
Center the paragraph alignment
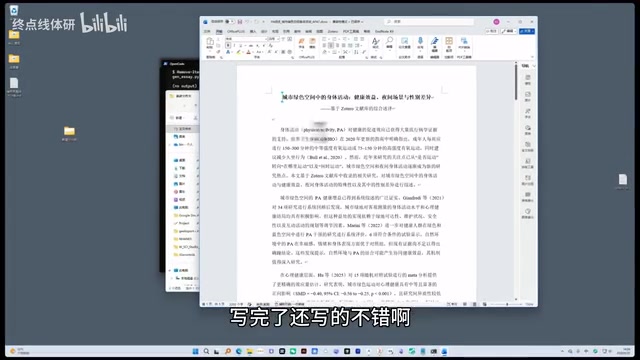point(331,45)
